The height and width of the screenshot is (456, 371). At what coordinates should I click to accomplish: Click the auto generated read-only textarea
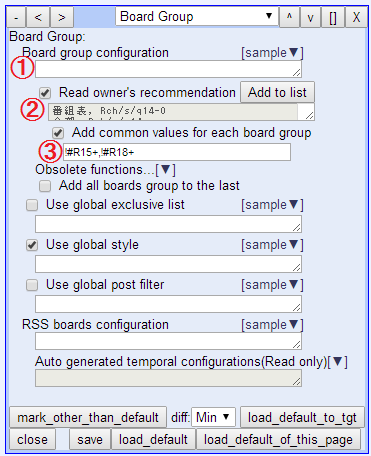coord(168,378)
